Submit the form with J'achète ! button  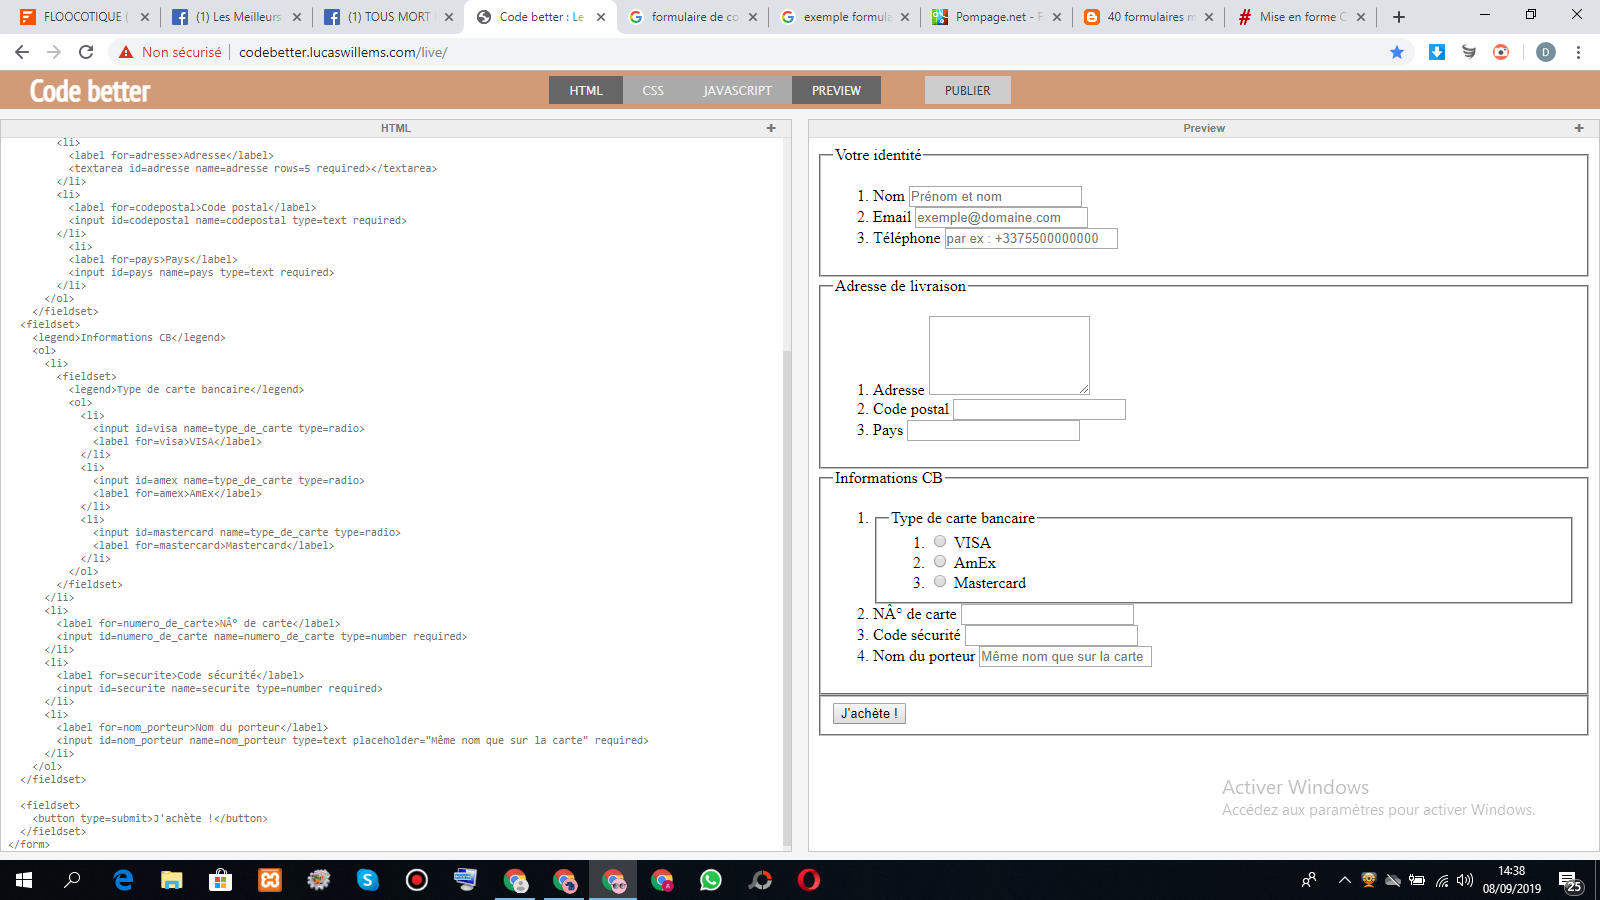(x=869, y=713)
